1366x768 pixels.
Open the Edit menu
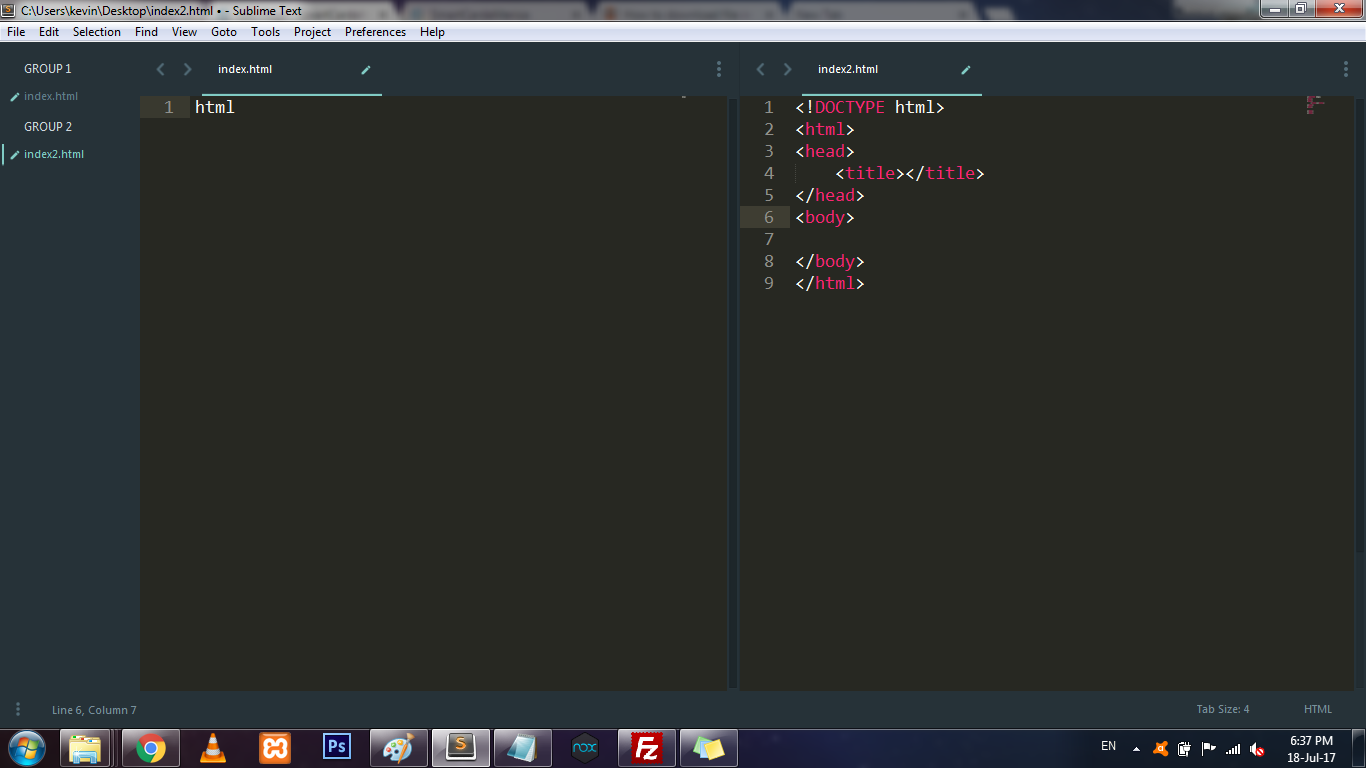[49, 32]
